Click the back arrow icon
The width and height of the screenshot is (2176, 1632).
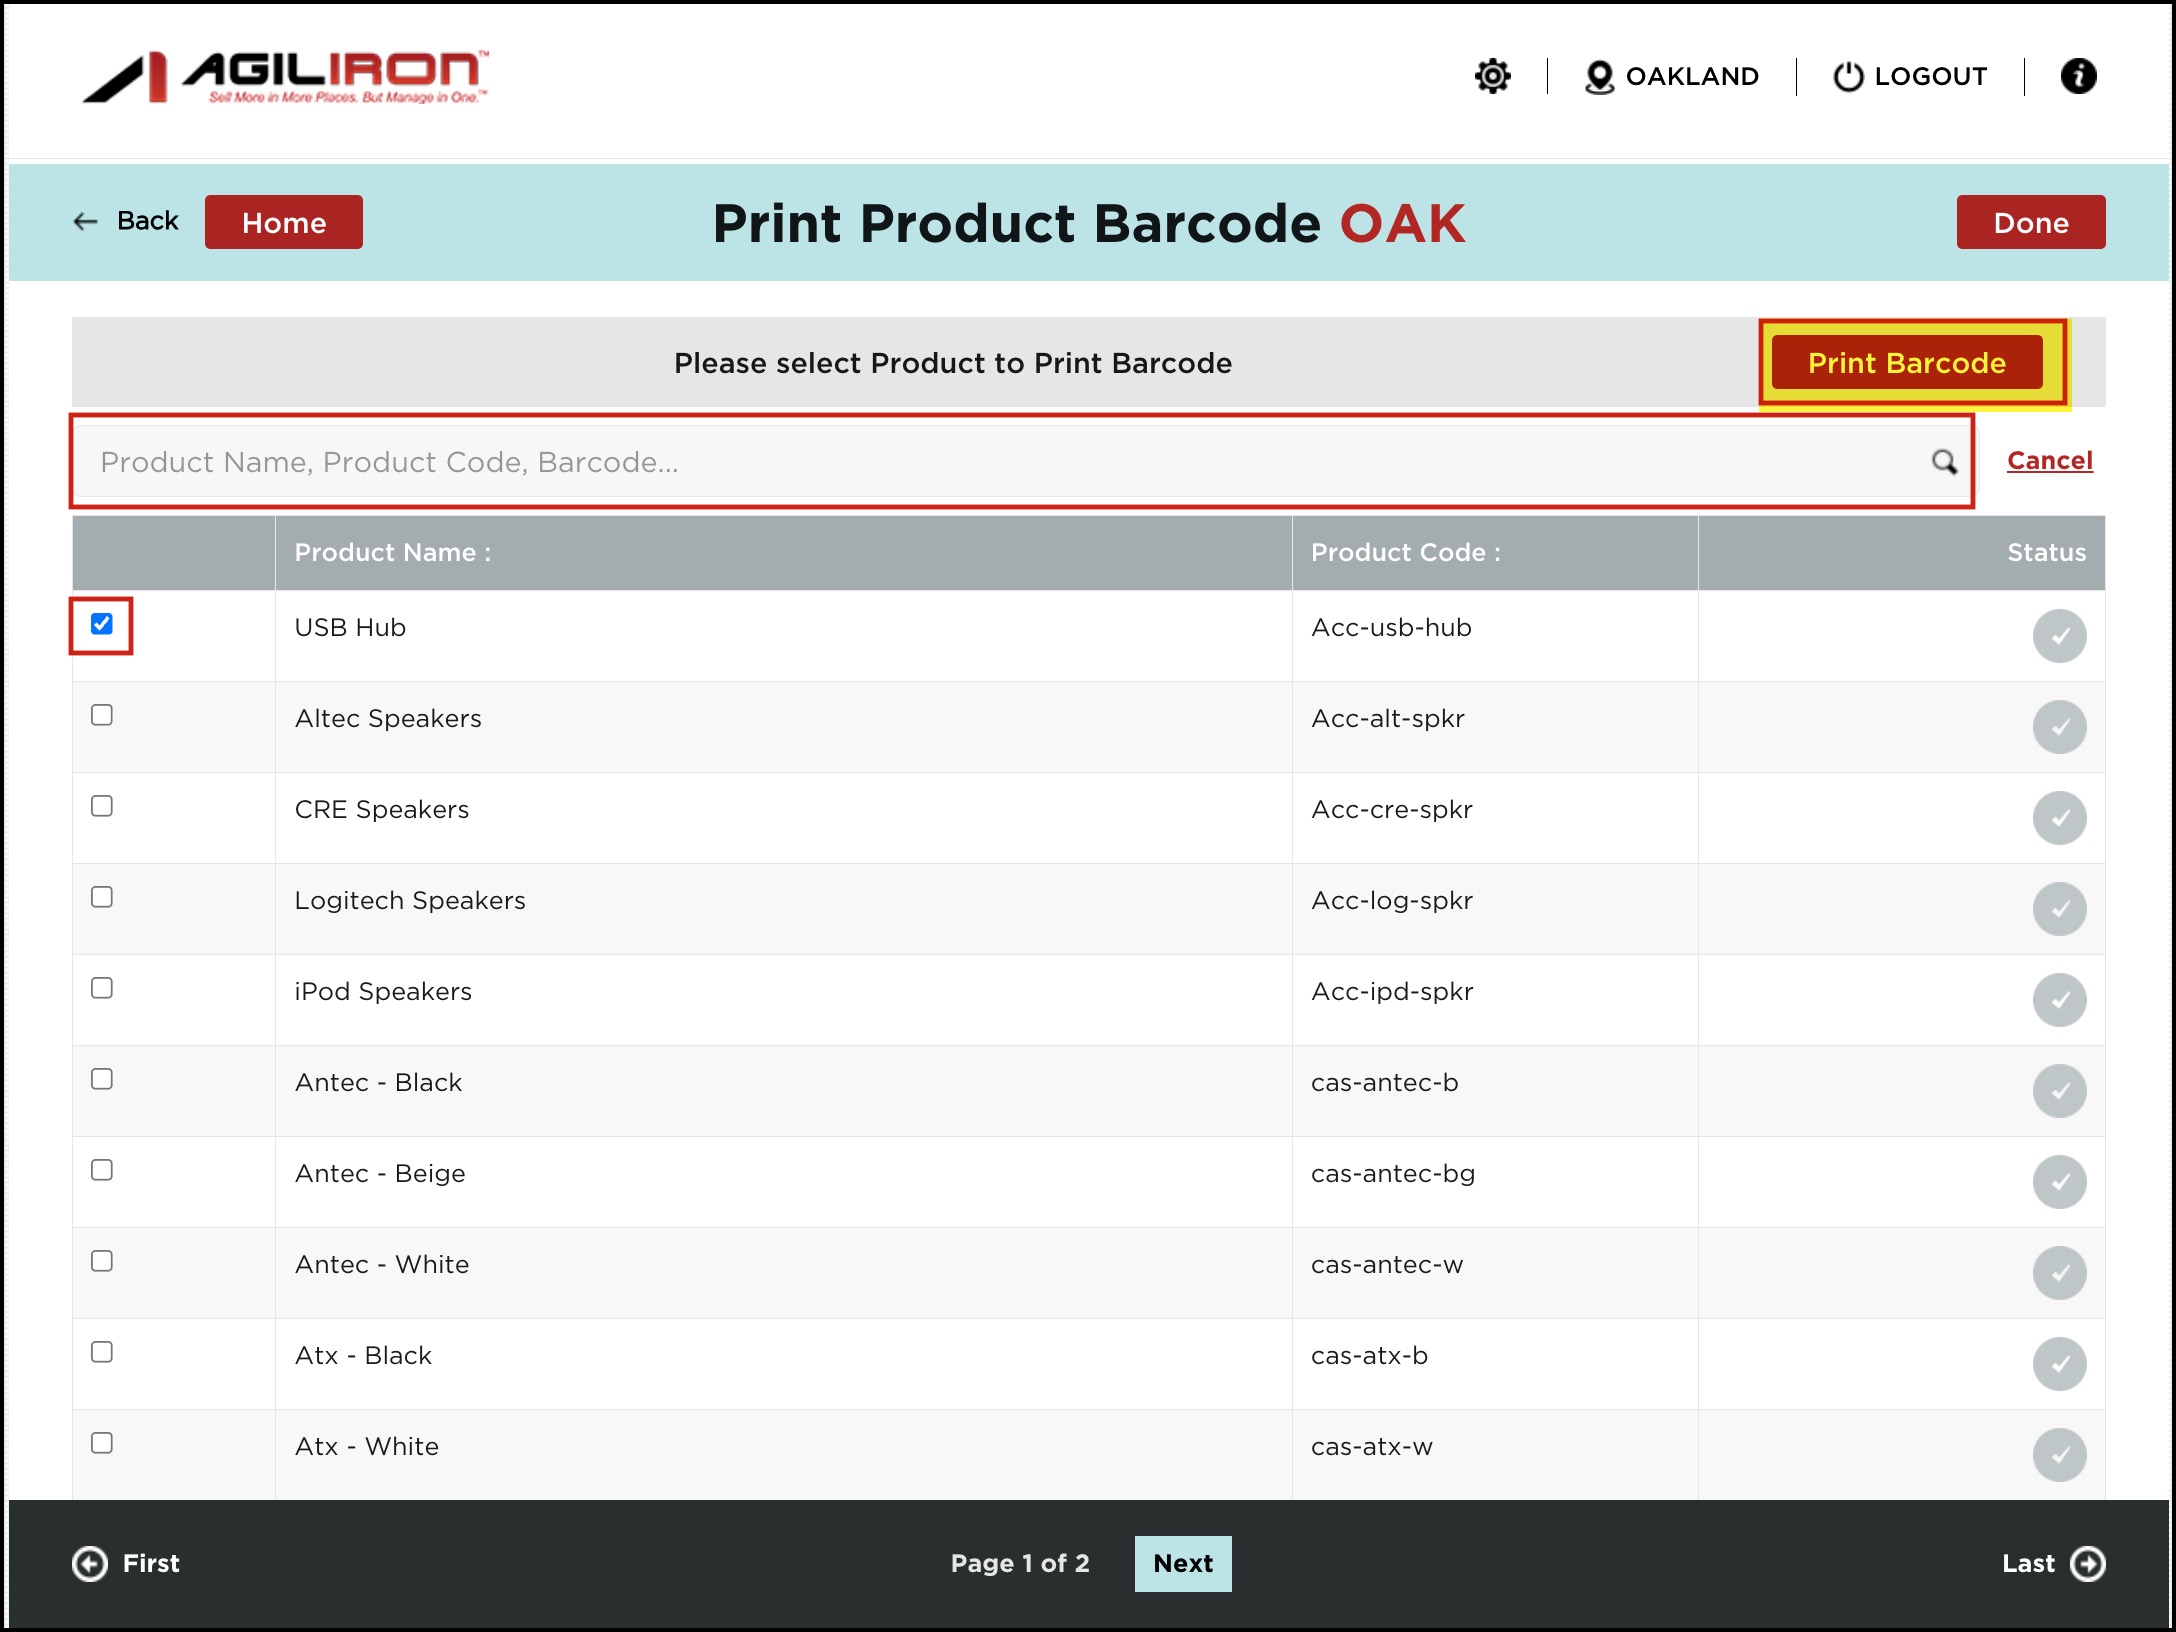coord(86,221)
